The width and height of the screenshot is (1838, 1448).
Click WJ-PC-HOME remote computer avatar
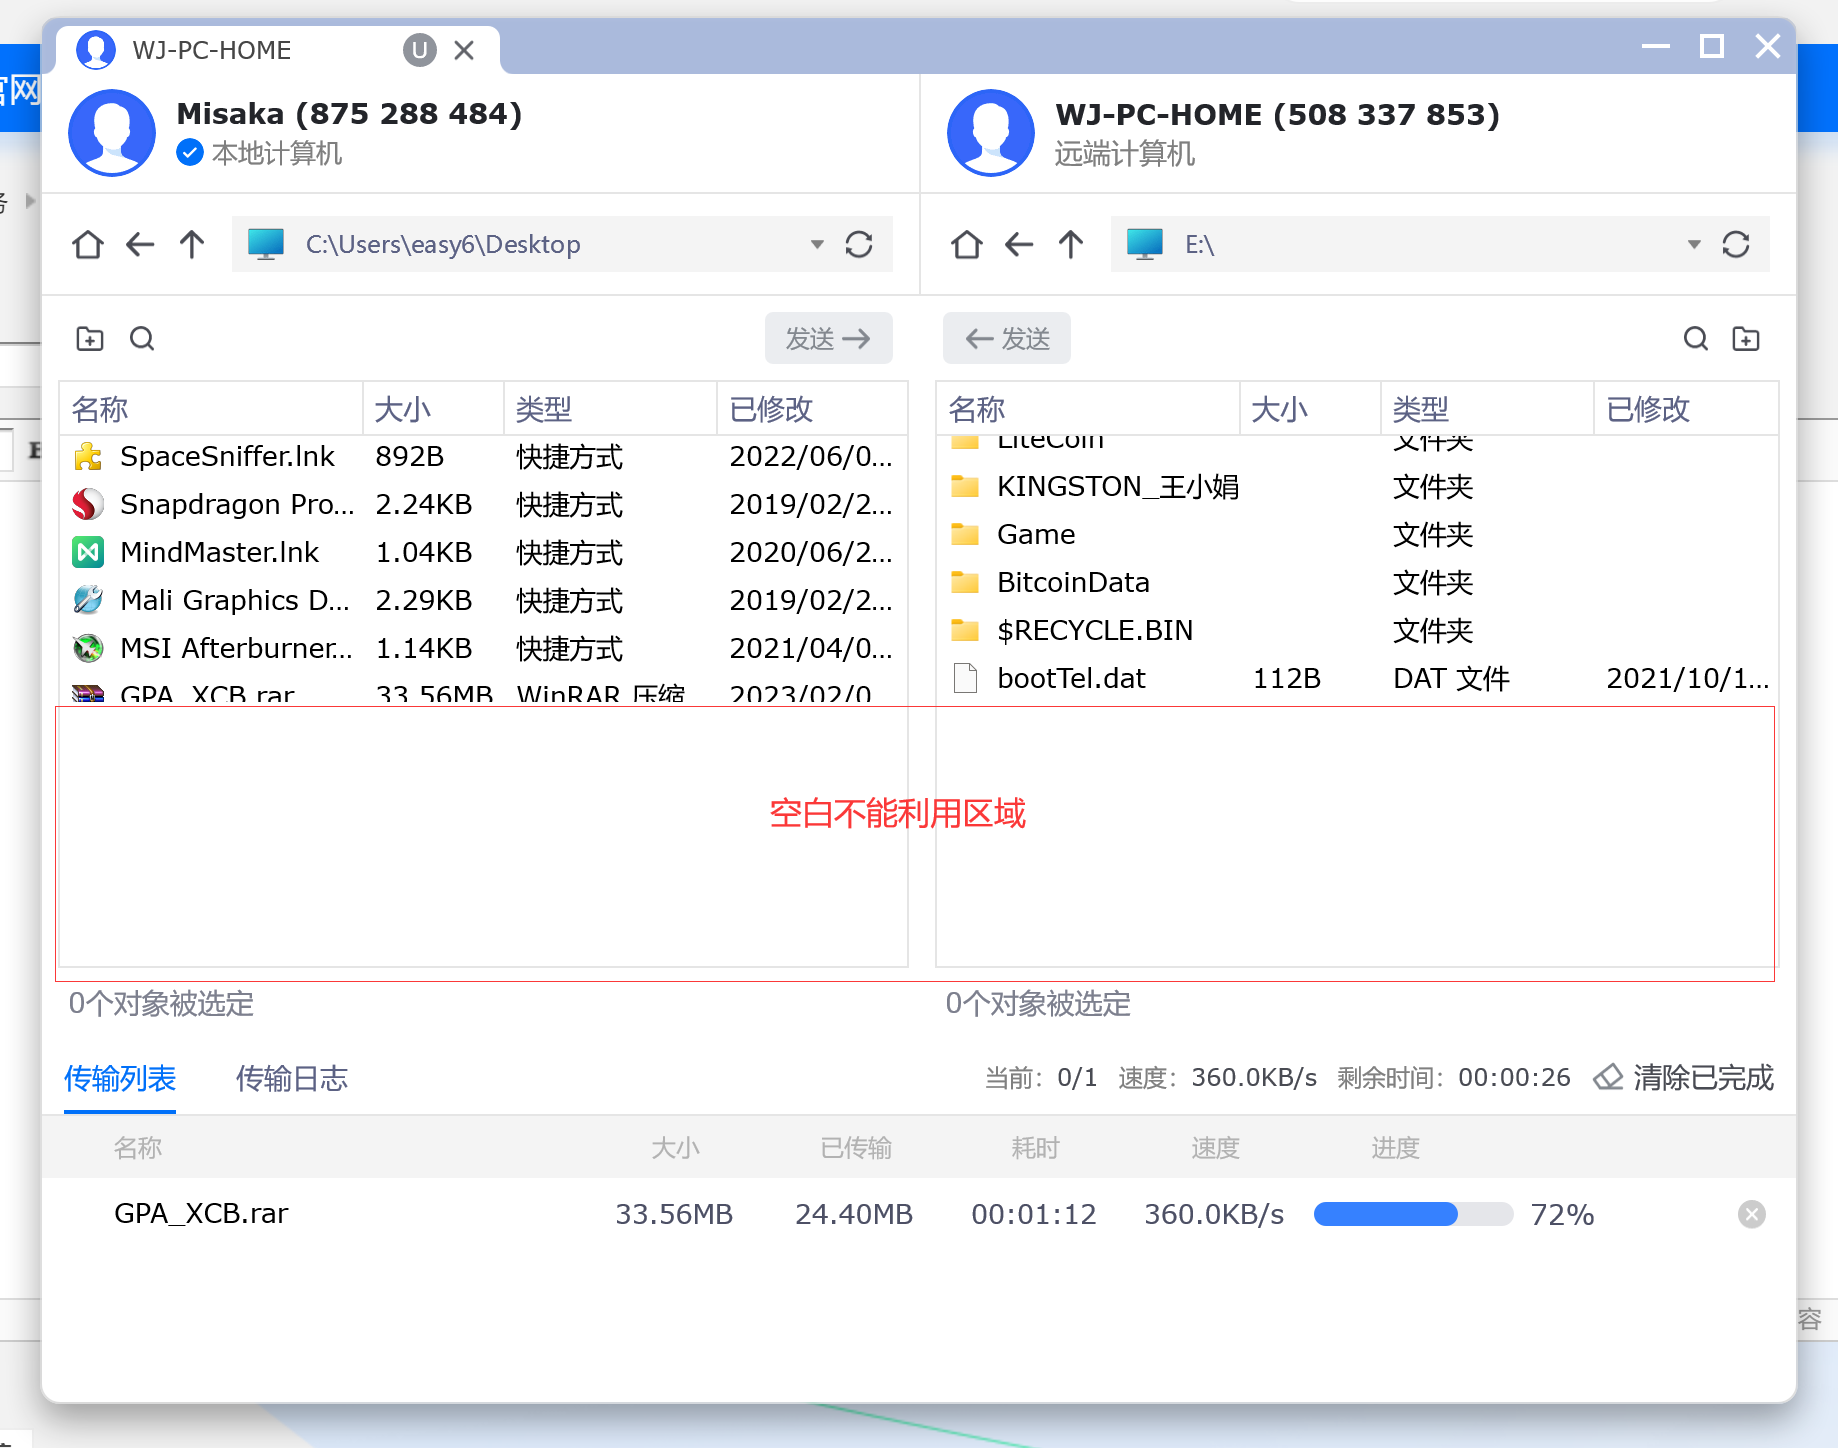click(x=991, y=133)
